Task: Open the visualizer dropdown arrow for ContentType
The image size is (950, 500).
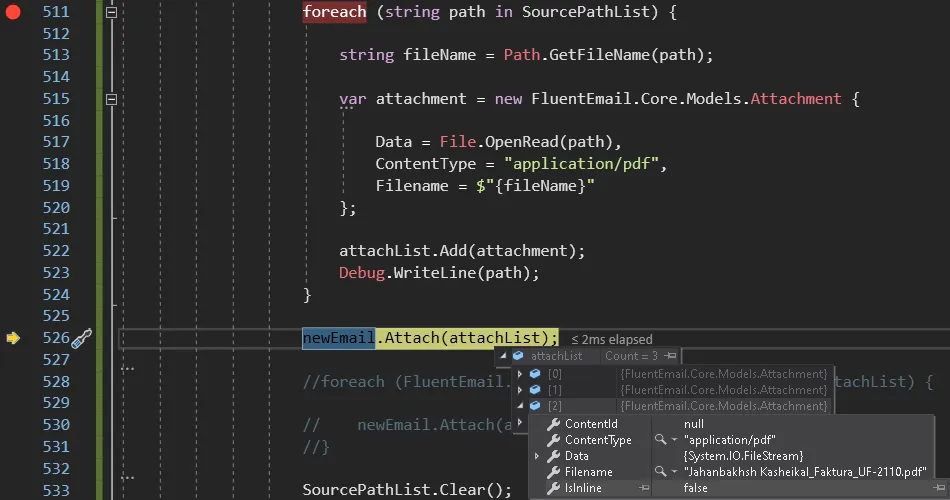Action: tap(674, 440)
